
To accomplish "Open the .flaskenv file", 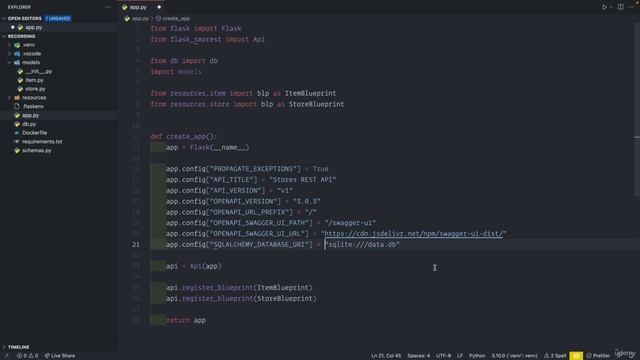I will click(x=33, y=106).
